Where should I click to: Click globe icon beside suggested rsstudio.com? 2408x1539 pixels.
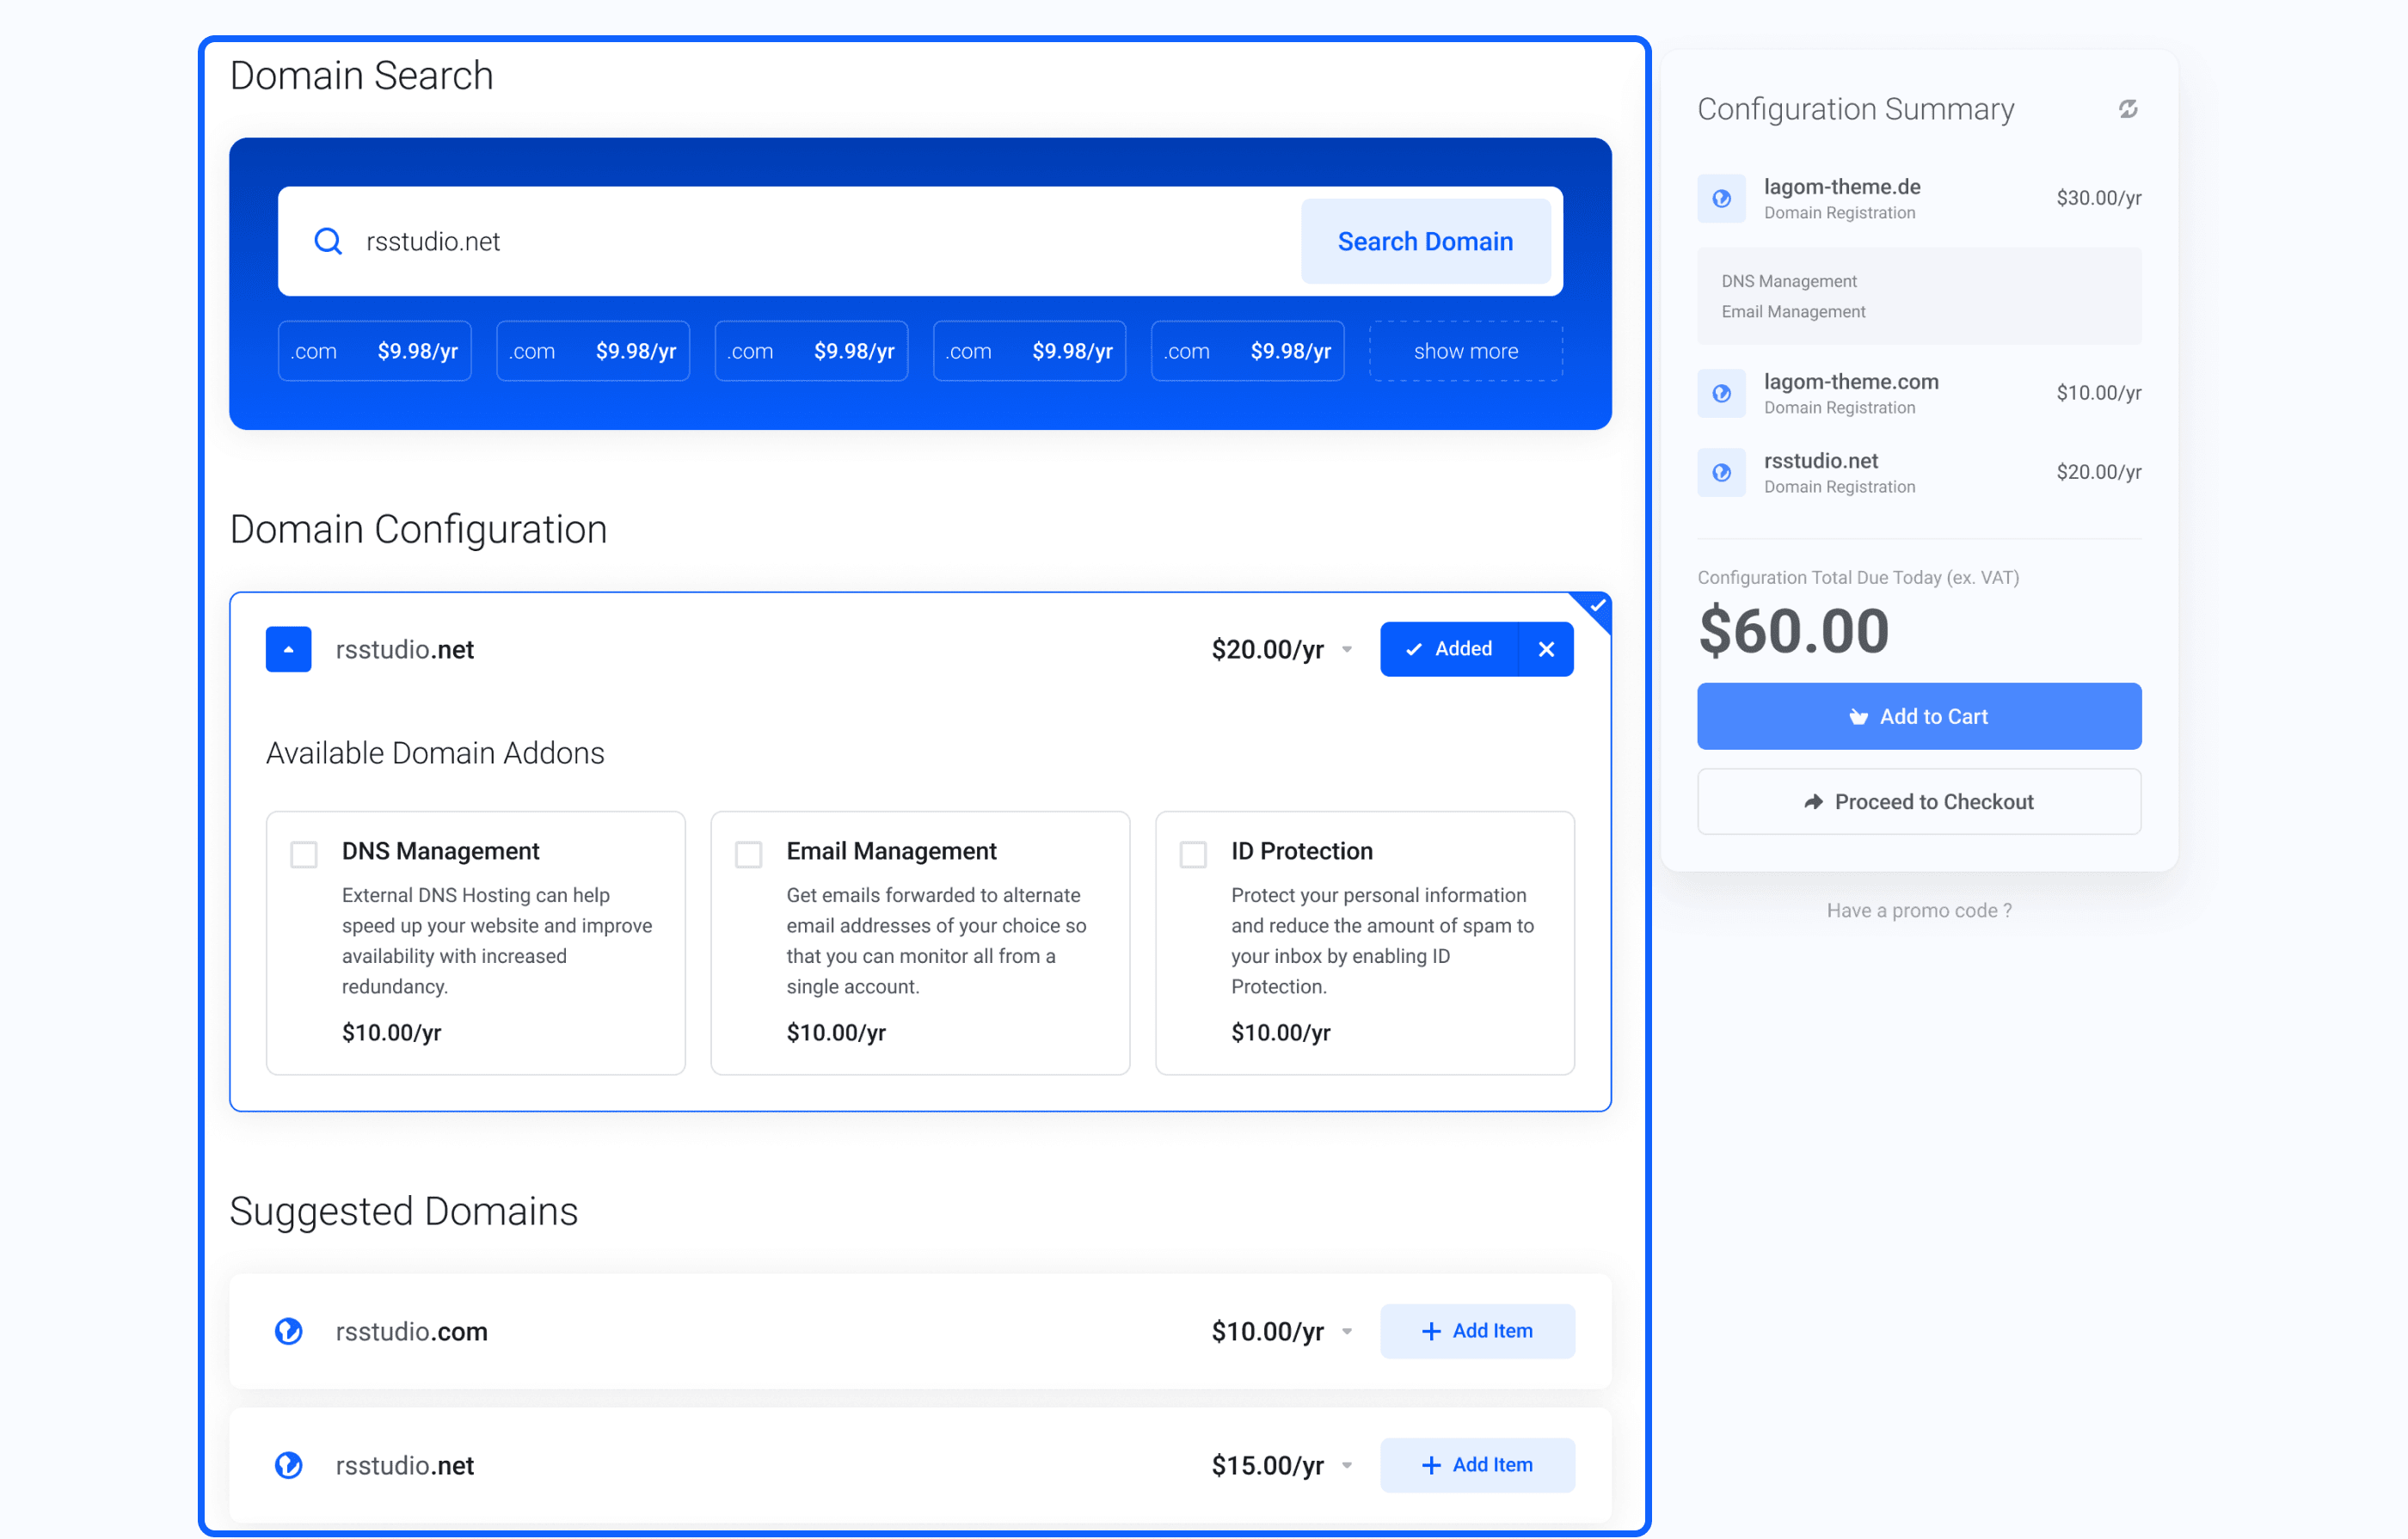click(x=289, y=1331)
